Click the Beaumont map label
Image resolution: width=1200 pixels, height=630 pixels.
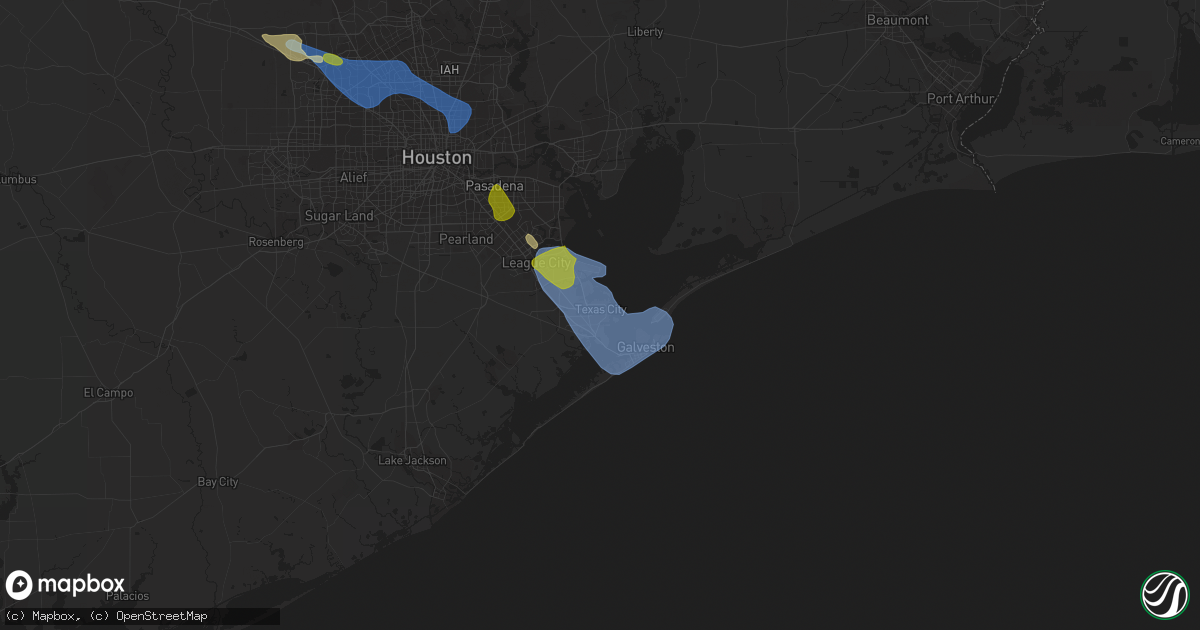click(897, 20)
